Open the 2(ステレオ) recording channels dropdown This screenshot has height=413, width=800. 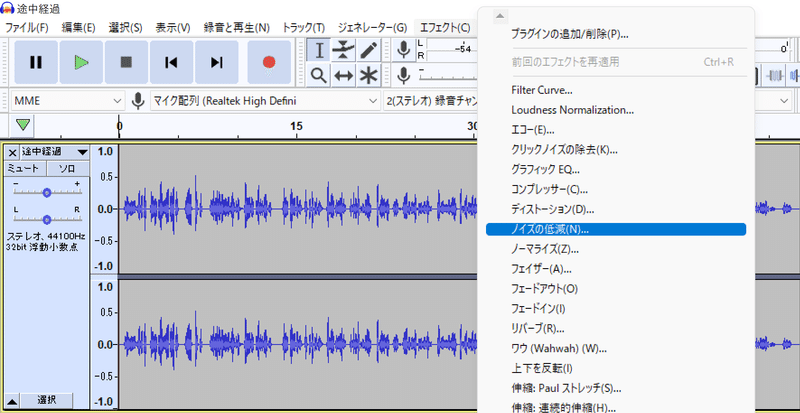coord(432,101)
